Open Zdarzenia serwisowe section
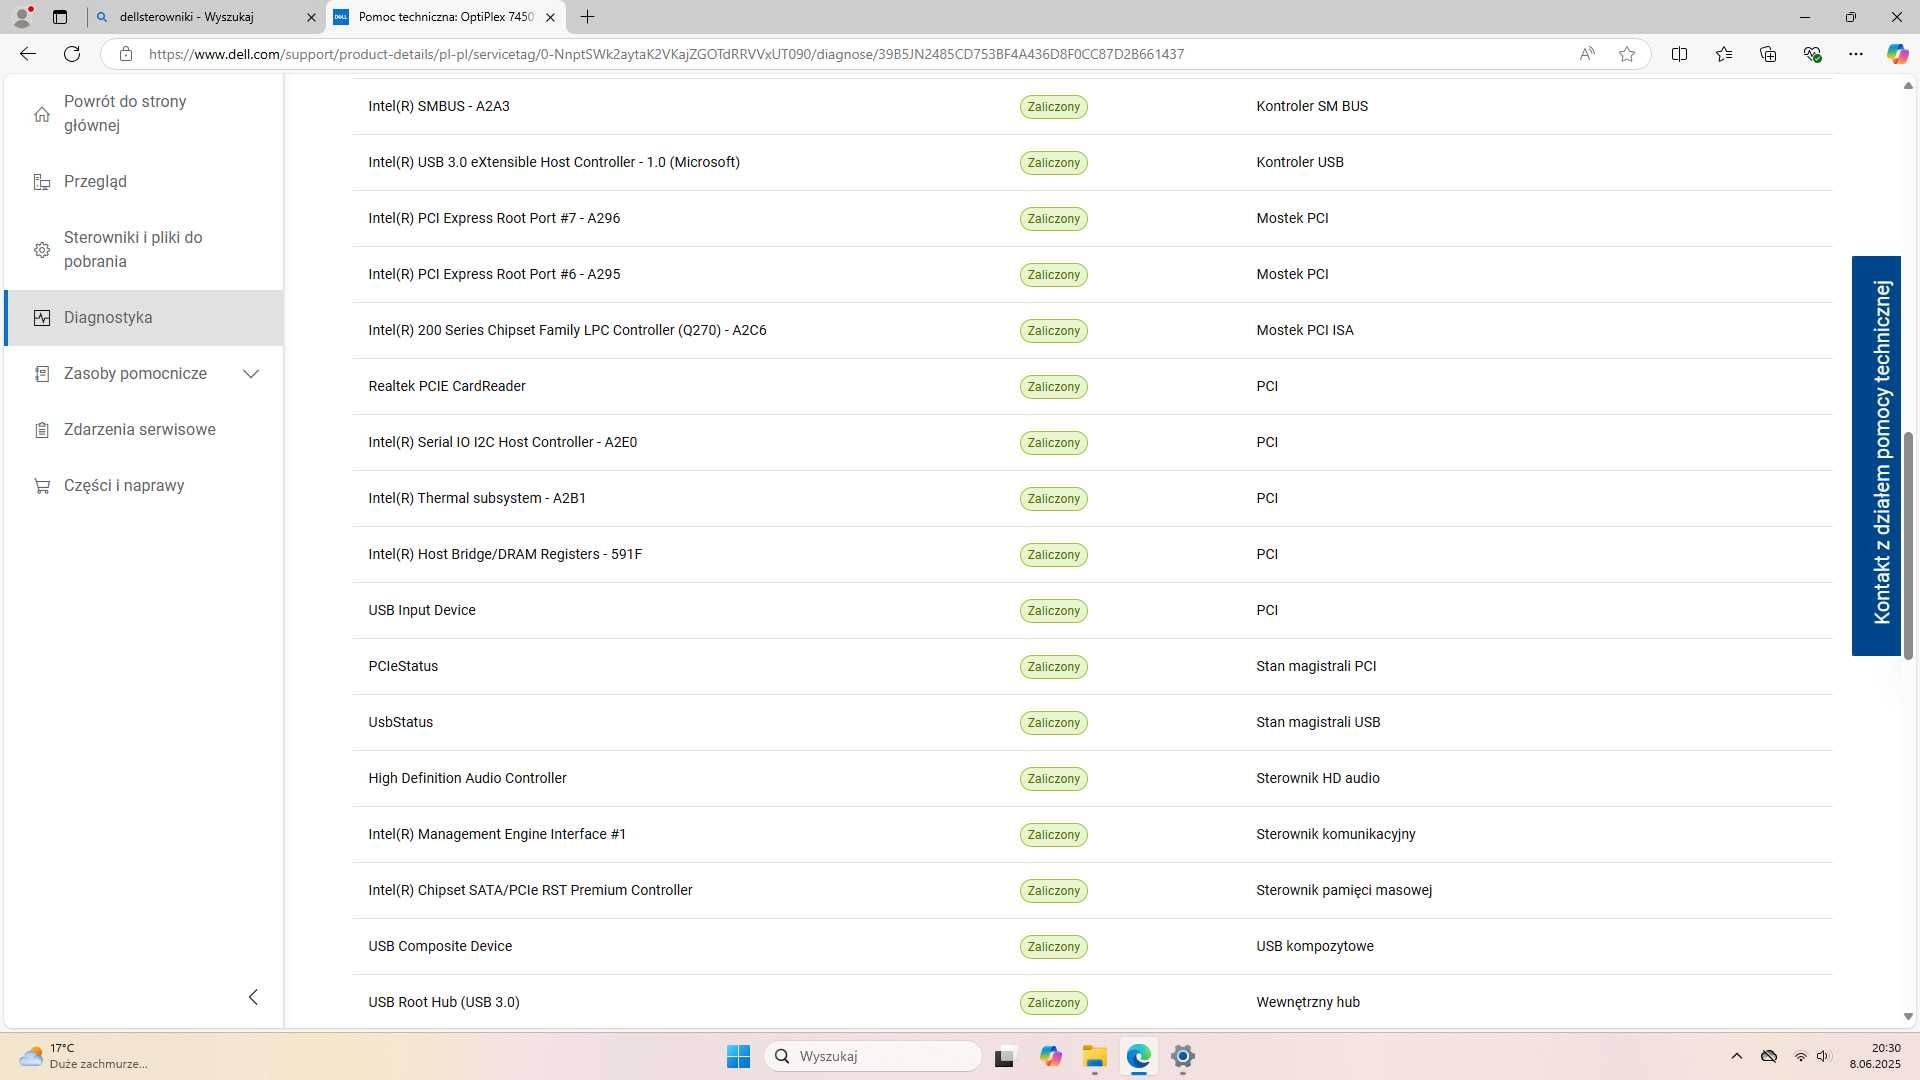 pos(144,429)
